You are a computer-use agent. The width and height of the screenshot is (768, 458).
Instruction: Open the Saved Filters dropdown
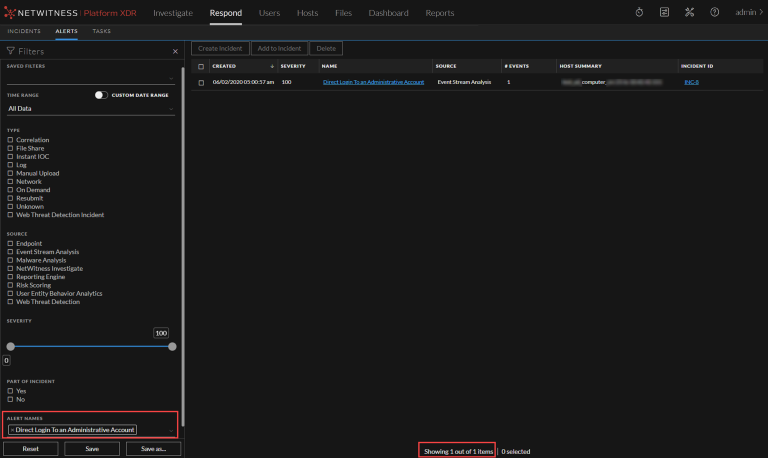point(90,78)
